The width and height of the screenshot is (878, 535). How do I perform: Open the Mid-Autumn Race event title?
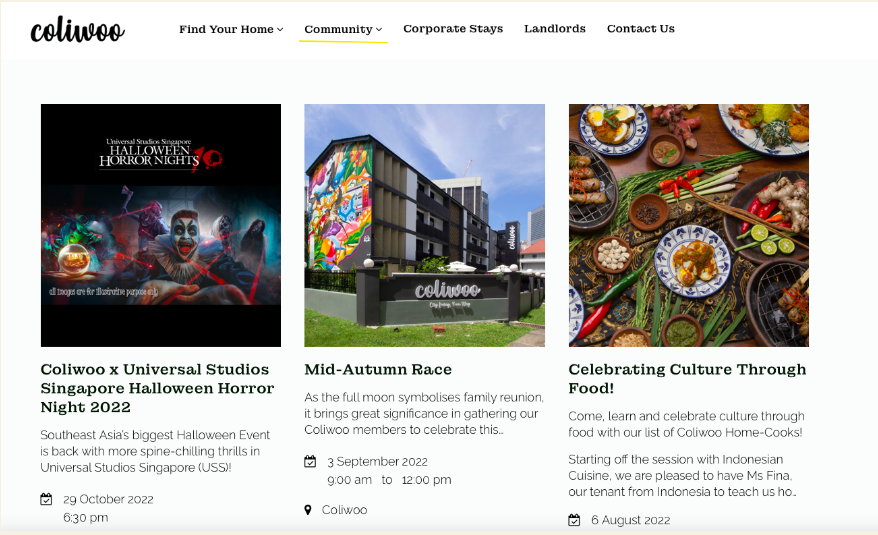pyautogui.click(x=378, y=370)
